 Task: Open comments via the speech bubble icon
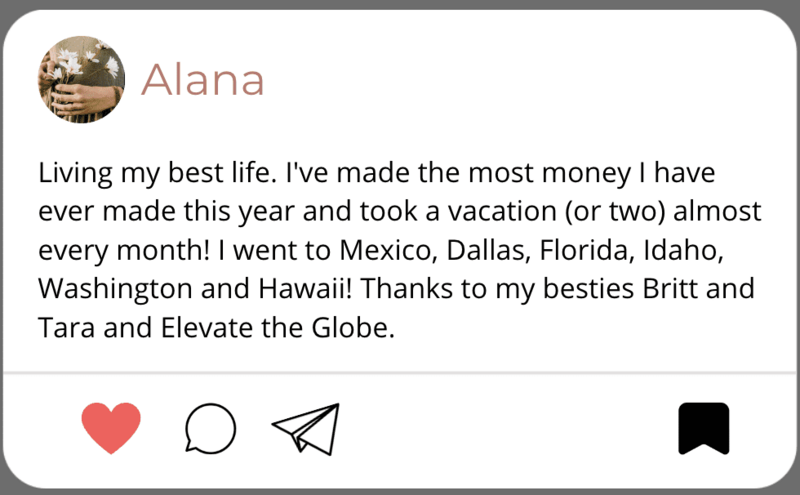point(210,428)
